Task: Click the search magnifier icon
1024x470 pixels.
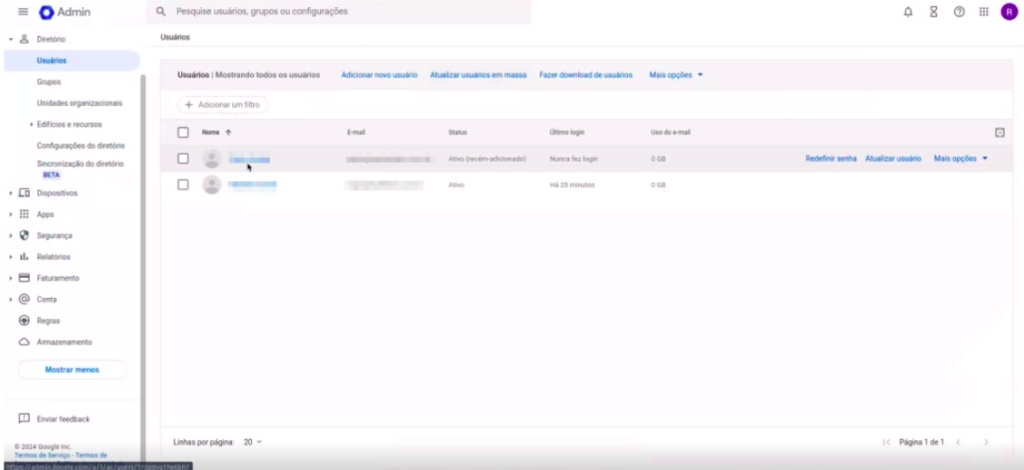Action: [x=160, y=12]
